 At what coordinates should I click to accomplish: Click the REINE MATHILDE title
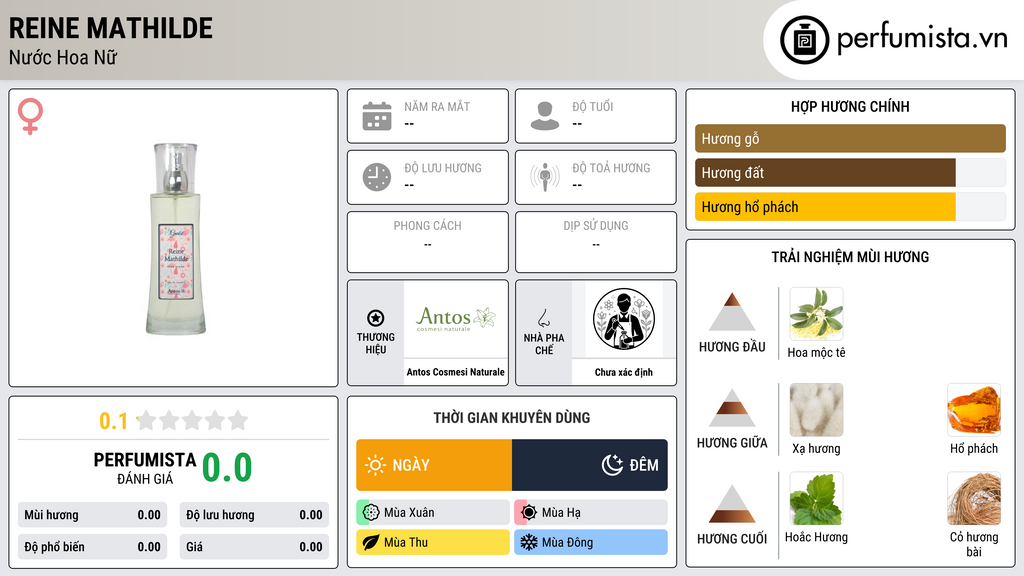[110, 28]
